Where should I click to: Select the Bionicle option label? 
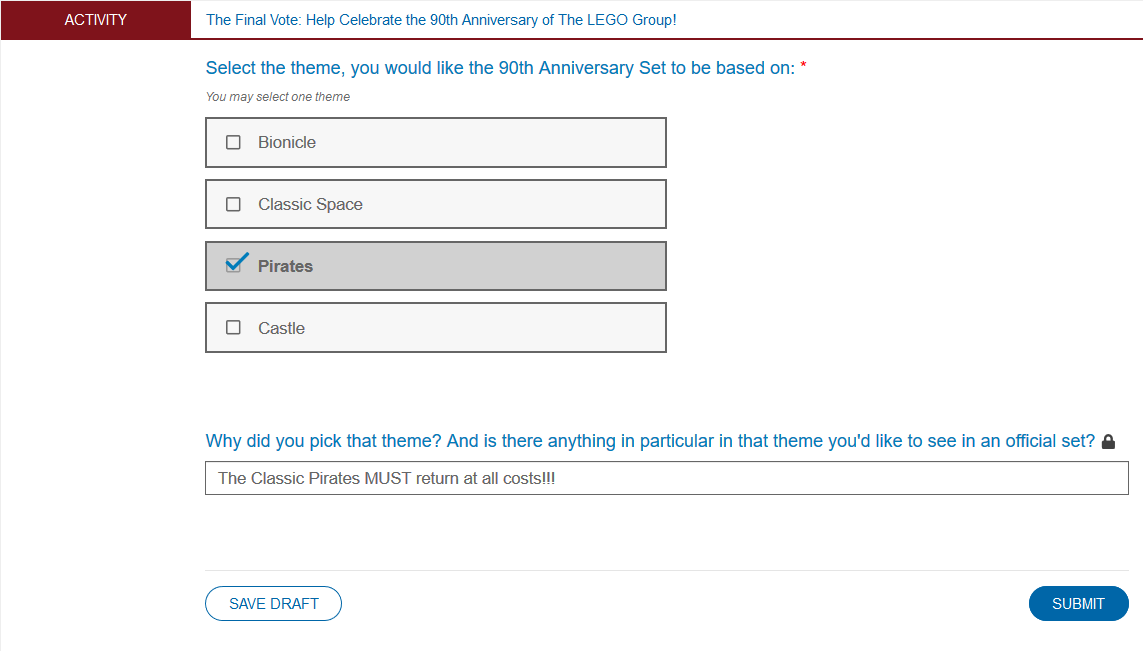[x=287, y=143]
